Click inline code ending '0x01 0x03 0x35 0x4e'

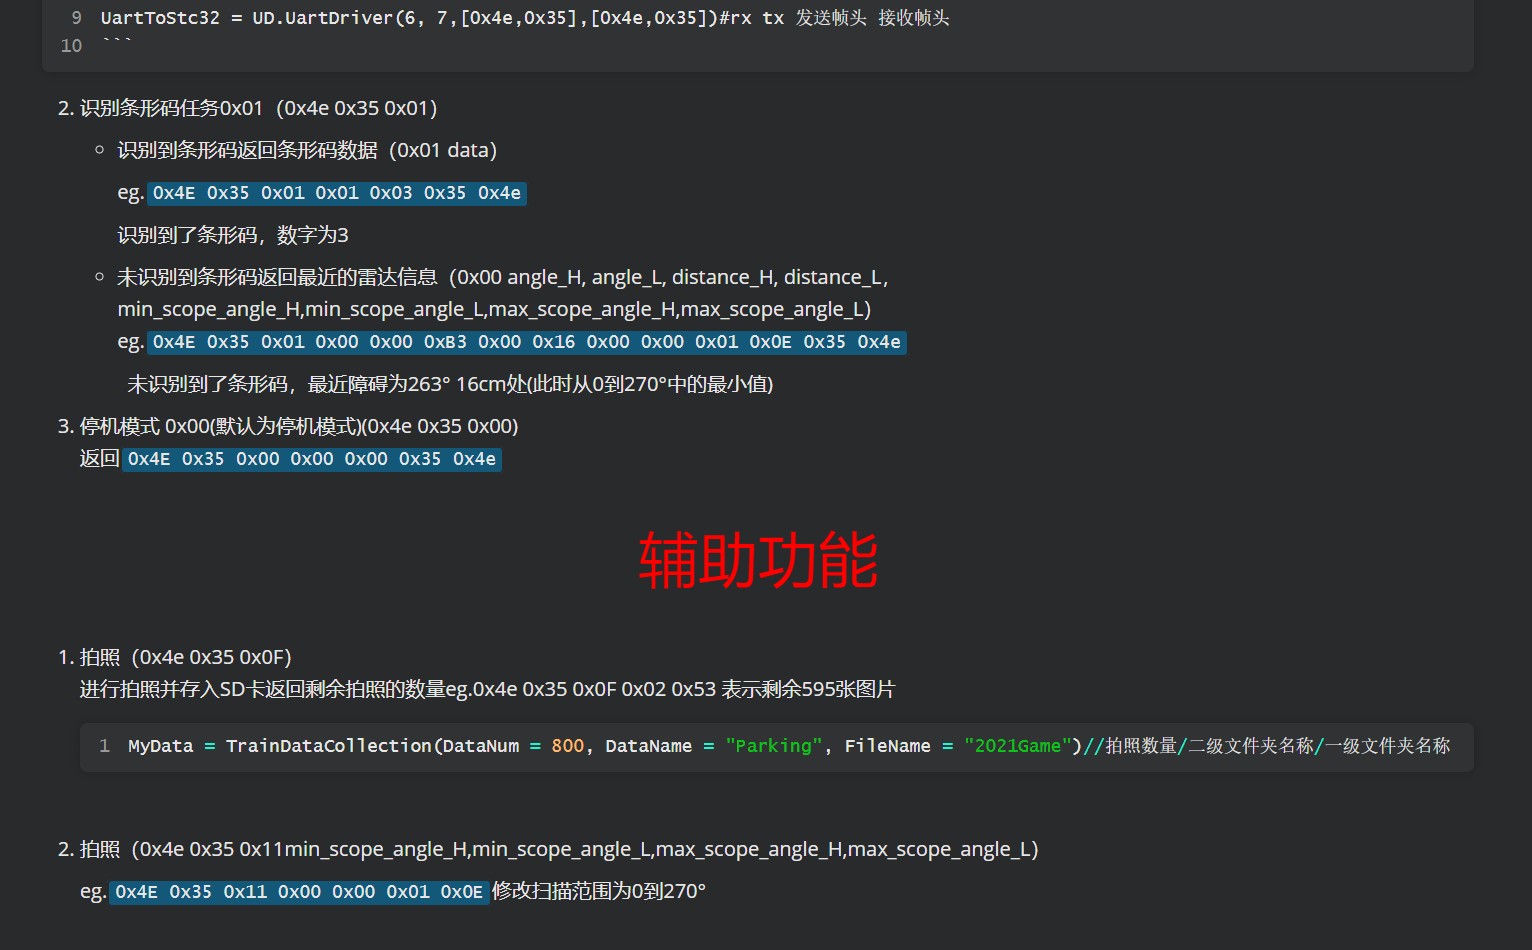[337, 193]
